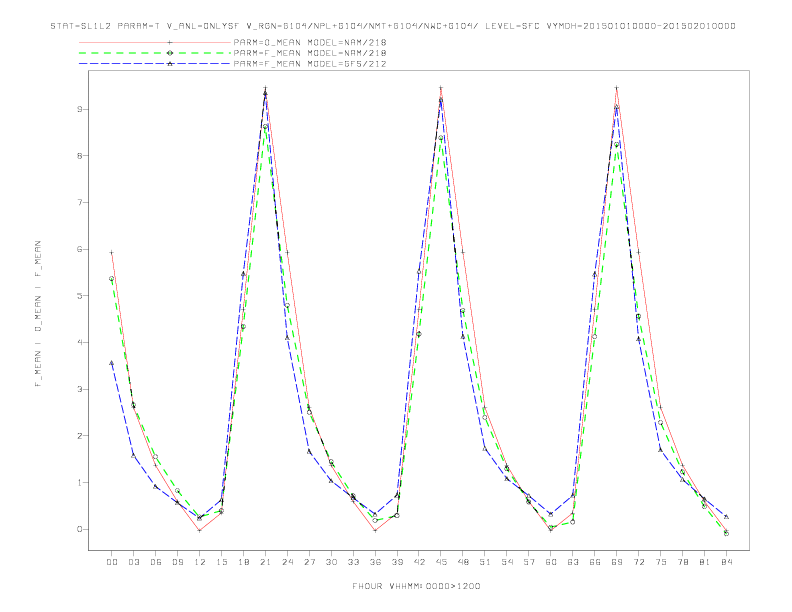Click x-axis tick label 00
The image size is (792, 612).
pos(112,562)
